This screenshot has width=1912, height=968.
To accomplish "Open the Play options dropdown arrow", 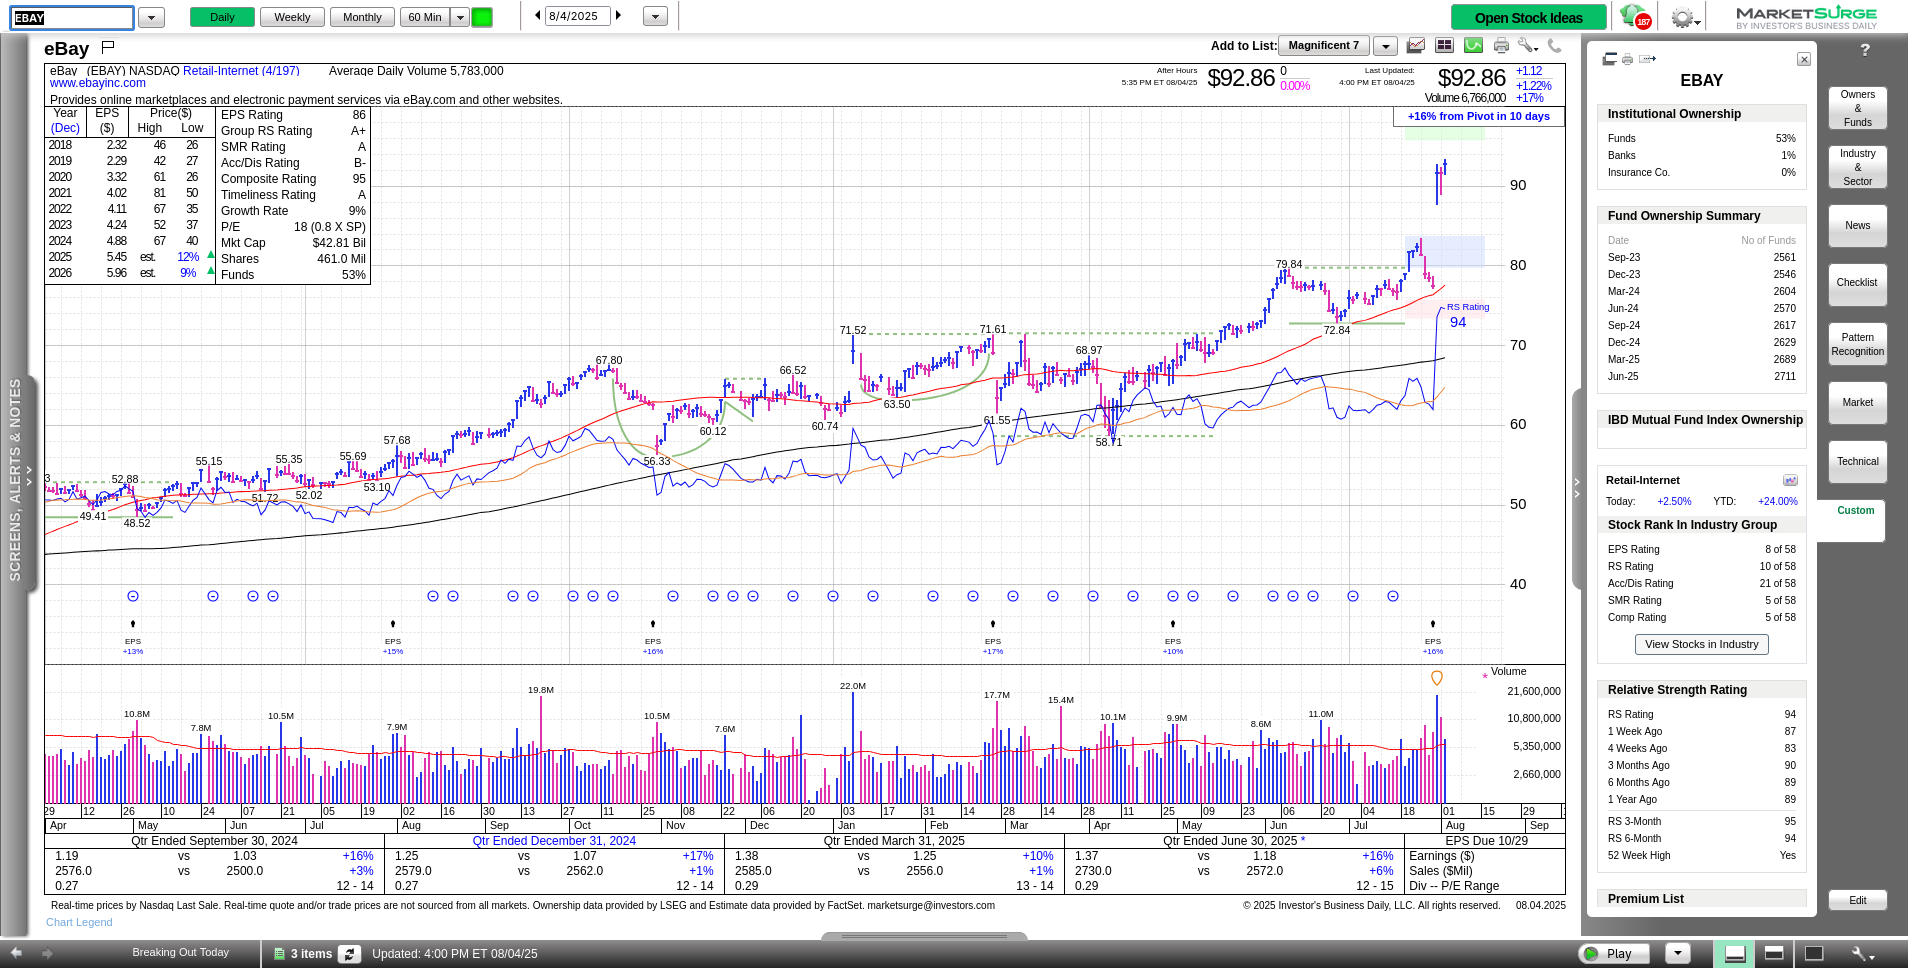I will tap(1678, 953).
